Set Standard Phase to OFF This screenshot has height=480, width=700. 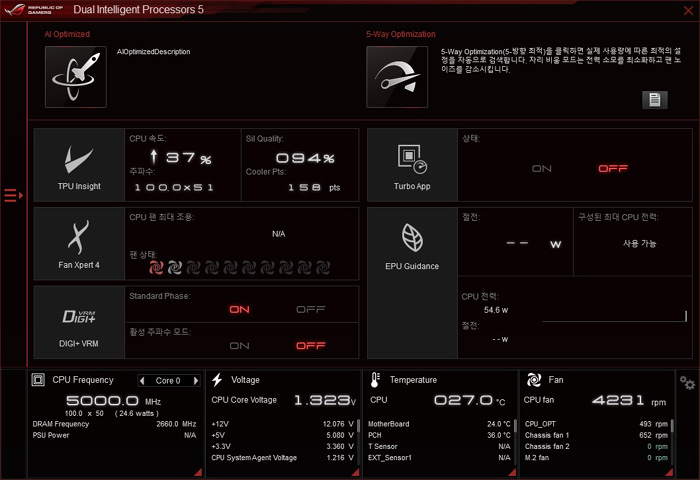pyautogui.click(x=311, y=309)
